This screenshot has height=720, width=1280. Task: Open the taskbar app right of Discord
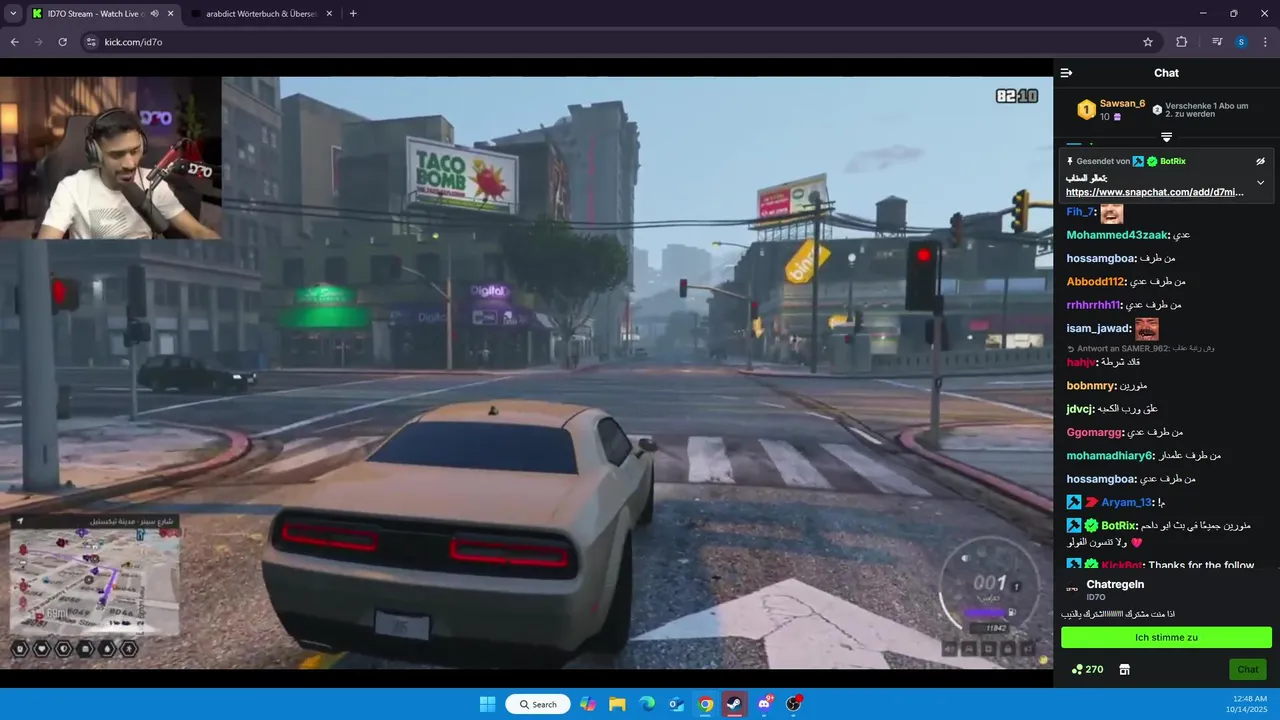coord(794,704)
